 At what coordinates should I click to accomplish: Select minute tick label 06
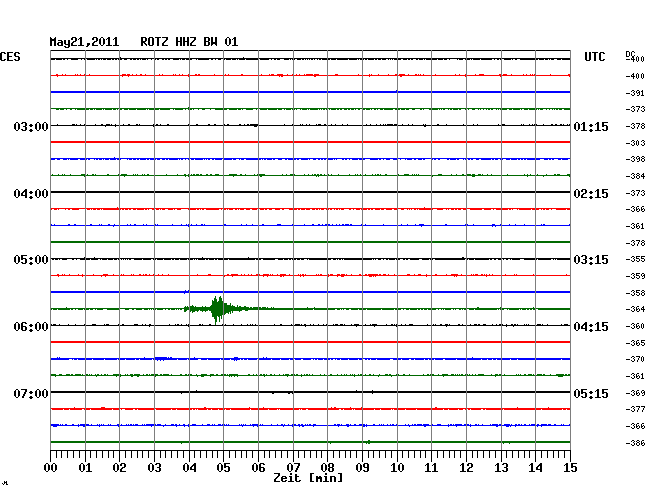tap(258, 468)
